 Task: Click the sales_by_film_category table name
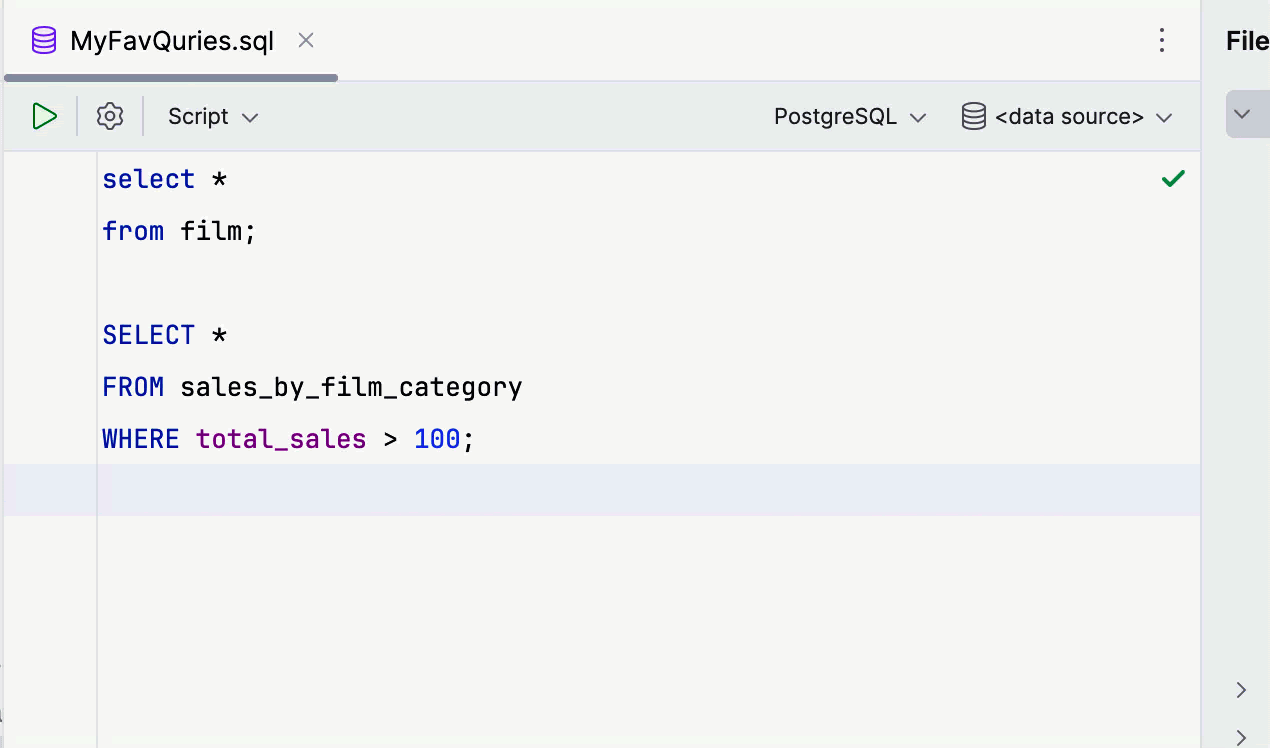tap(351, 387)
